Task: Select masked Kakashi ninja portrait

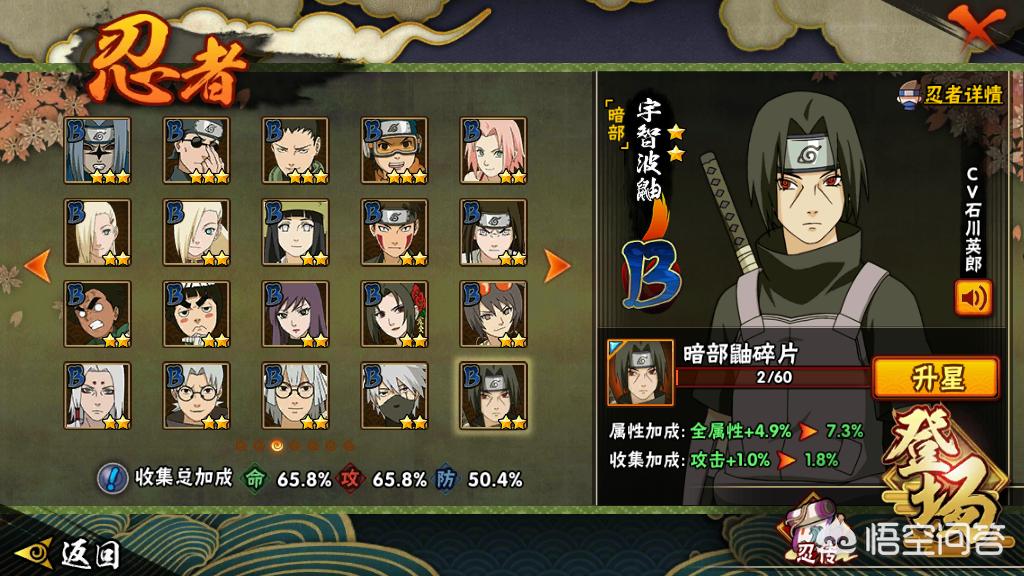Action: [x=394, y=396]
